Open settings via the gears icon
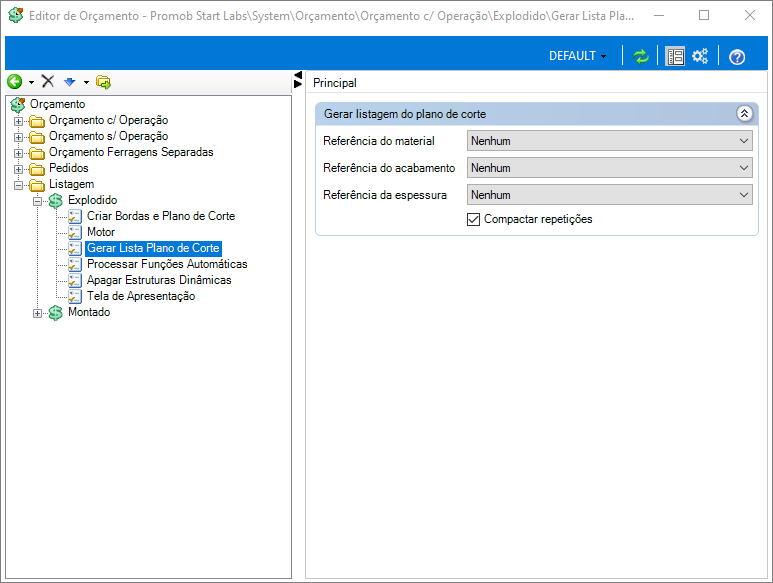The width and height of the screenshot is (773, 583). (700, 56)
